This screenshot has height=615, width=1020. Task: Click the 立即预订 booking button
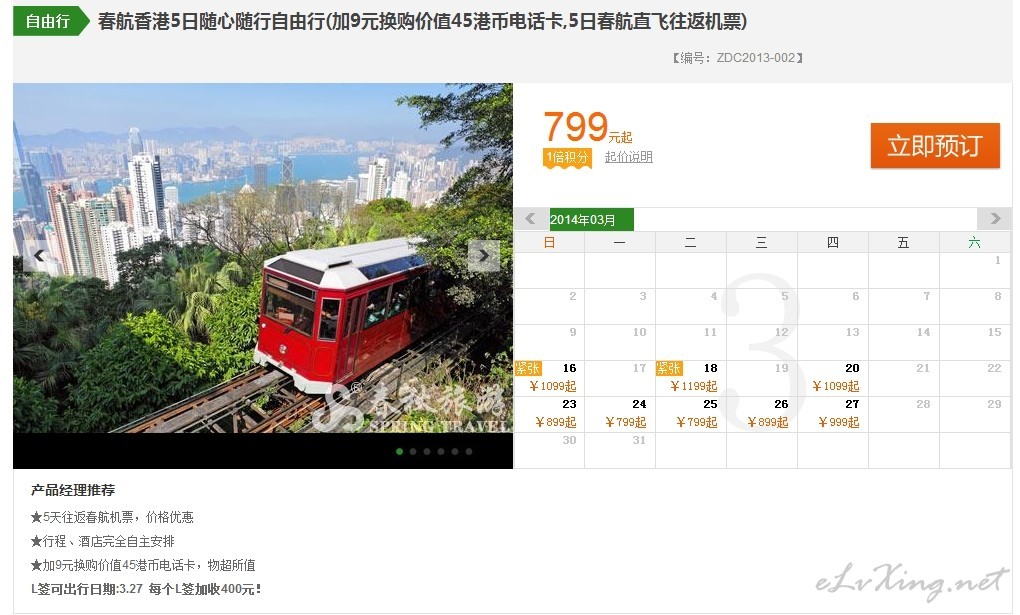pyautogui.click(x=935, y=146)
